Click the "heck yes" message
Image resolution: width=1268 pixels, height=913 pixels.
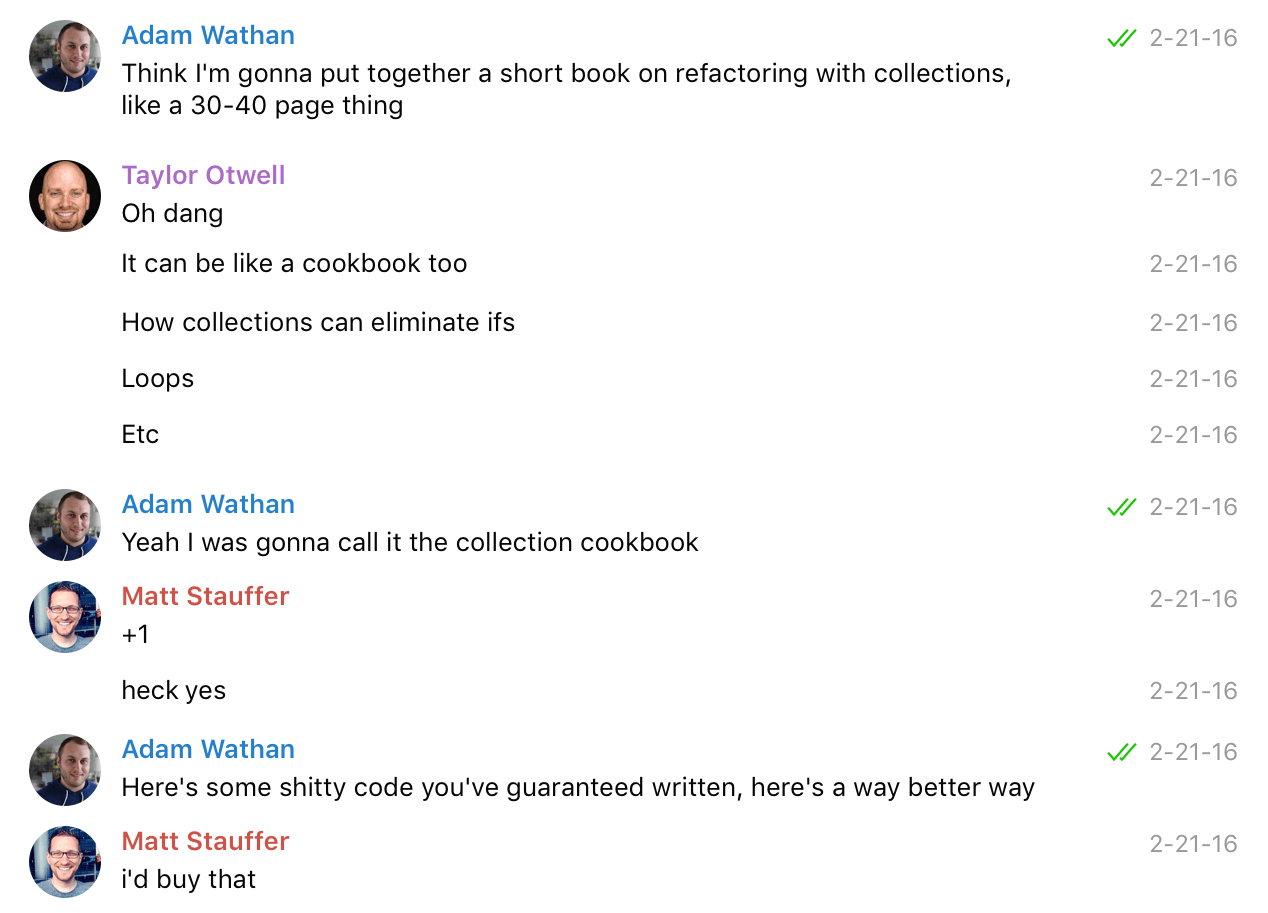pyautogui.click(x=174, y=691)
